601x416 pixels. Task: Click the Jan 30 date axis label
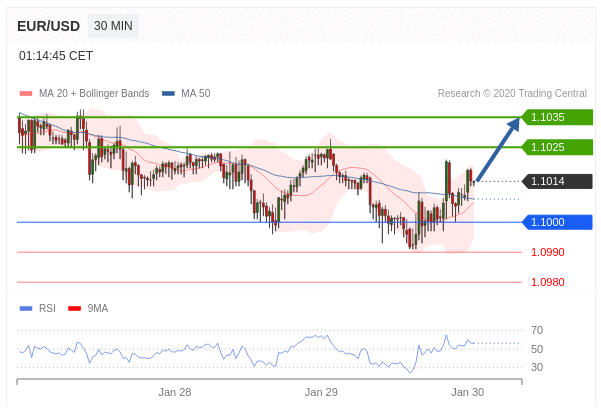[468, 392]
